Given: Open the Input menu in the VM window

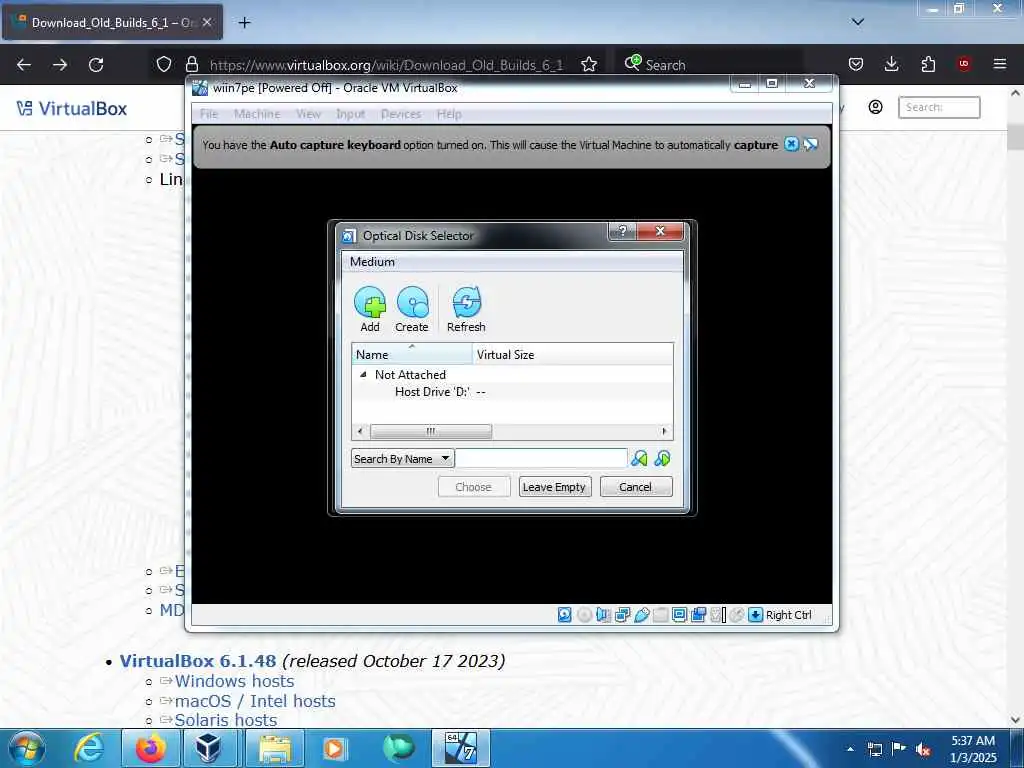Looking at the screenshot, I should (351, 114).
